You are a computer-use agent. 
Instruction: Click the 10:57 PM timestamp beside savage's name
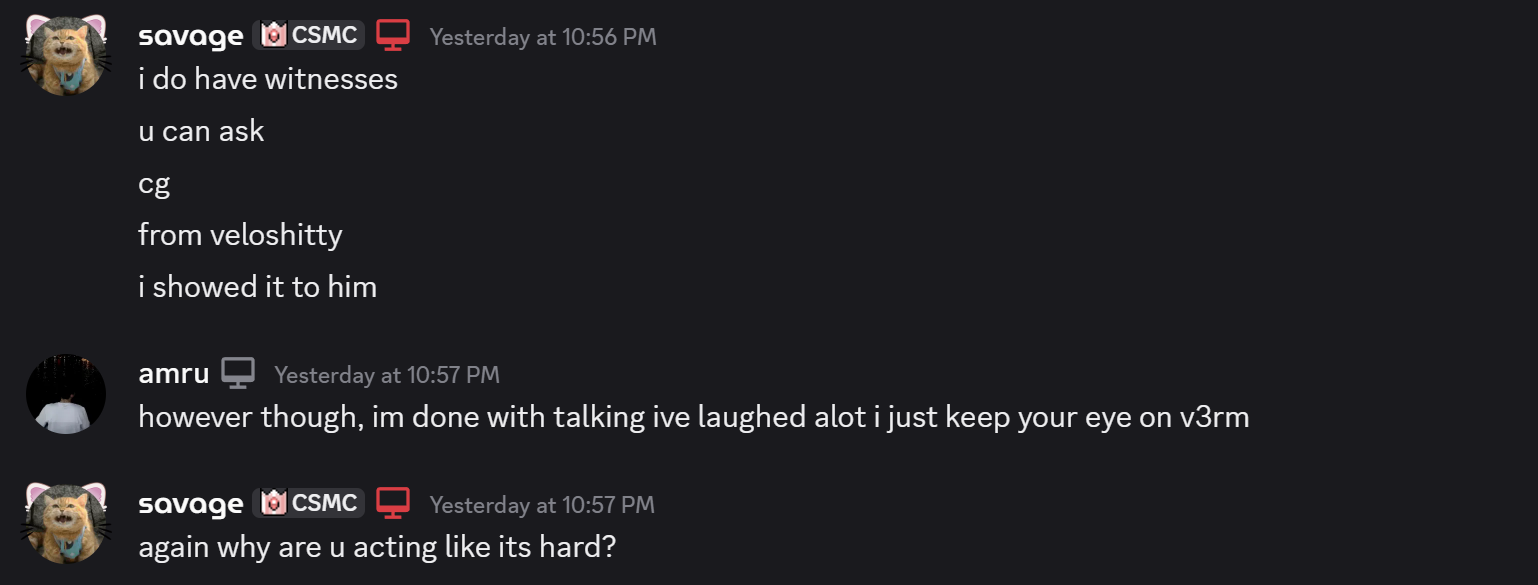tap(542, 505)
